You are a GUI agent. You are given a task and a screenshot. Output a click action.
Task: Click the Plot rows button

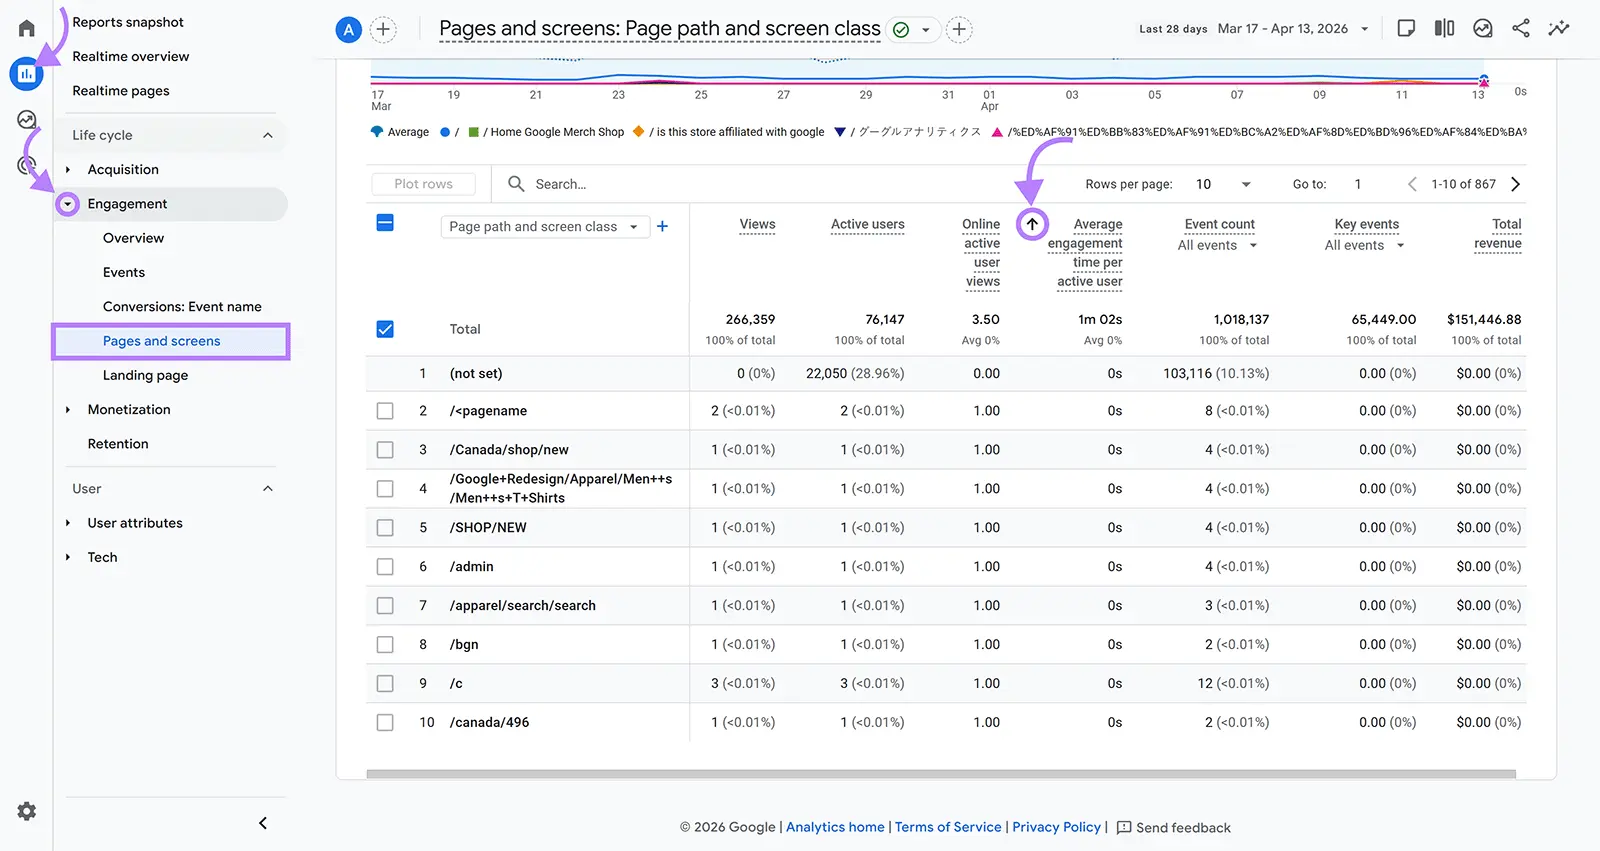pos(423,184)
